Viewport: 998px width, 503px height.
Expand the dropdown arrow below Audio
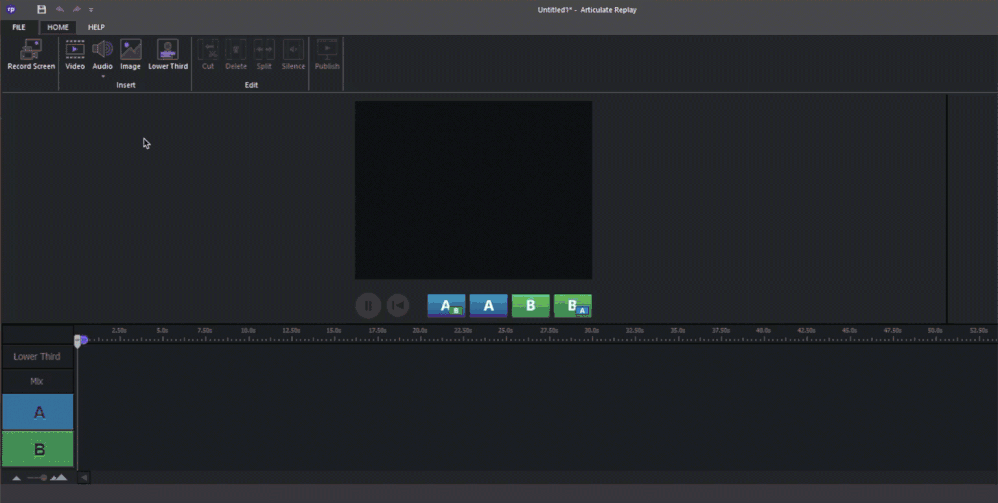pos(102,76)
